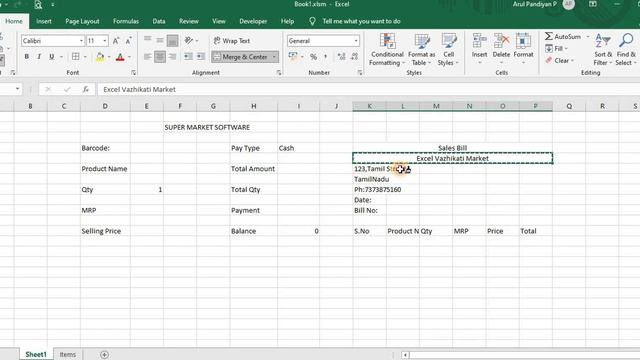Screen dimensions: 640x360
Task: Apply the fill color bucket
Action: click(x=100, y=57)
